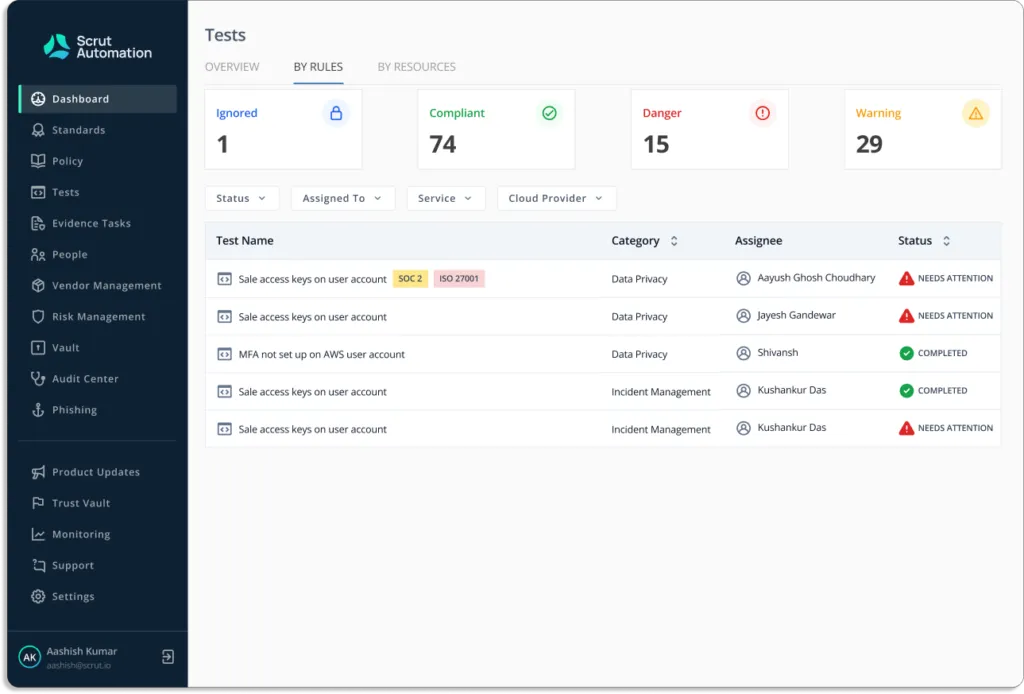This screenshot has height=694, width=1024.
Task: Select the Warning summary card
Action: click(x=923, y=129)
